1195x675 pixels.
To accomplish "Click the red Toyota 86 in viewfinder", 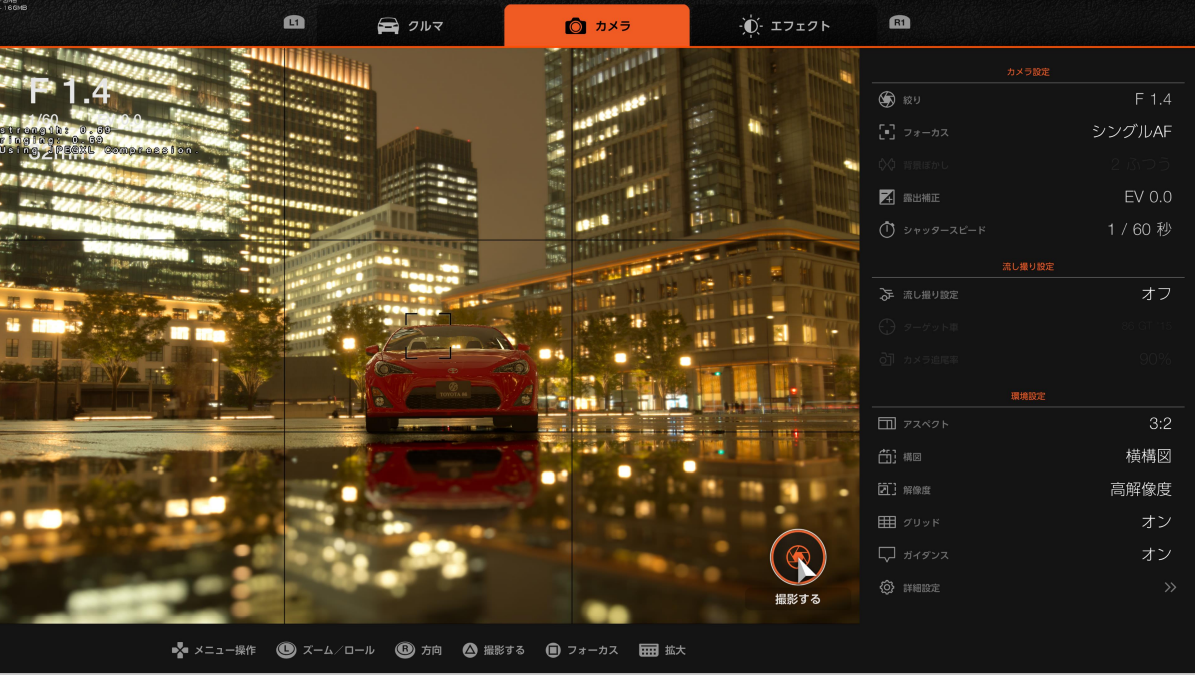I will (x=451, y=379).
